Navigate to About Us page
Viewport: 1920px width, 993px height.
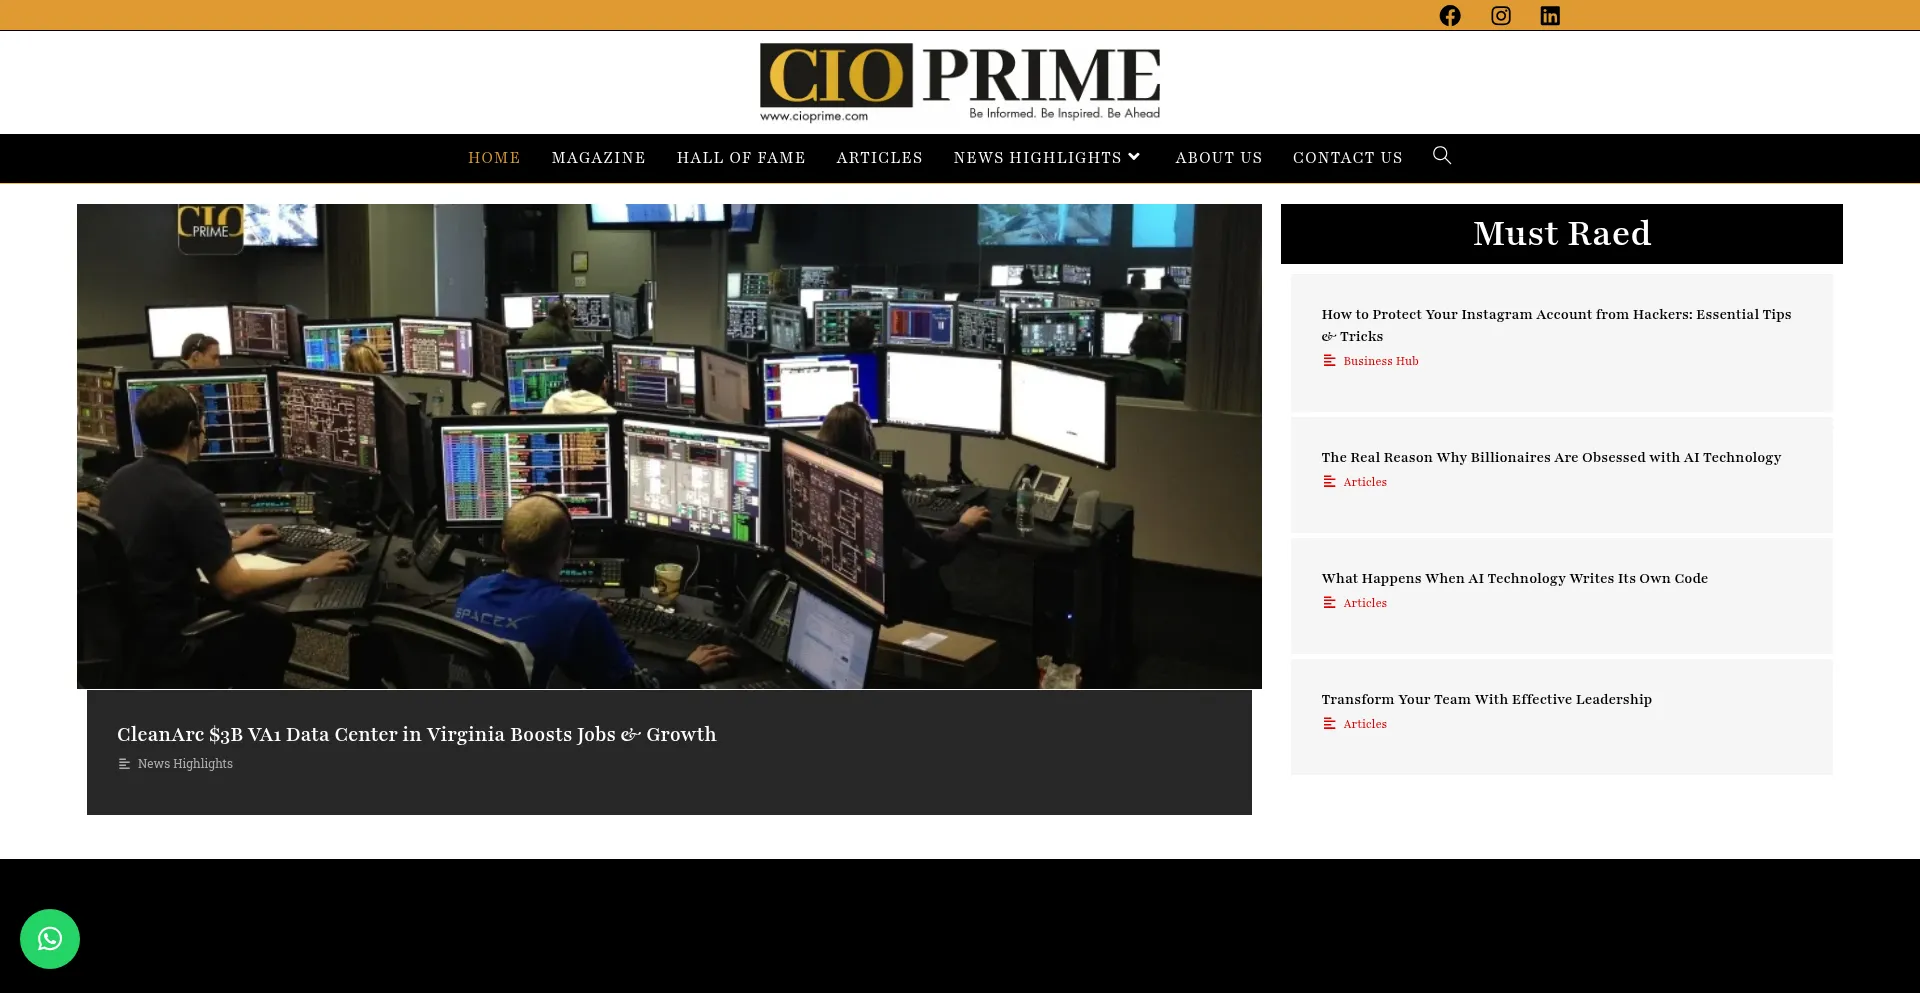(1218, 158)
